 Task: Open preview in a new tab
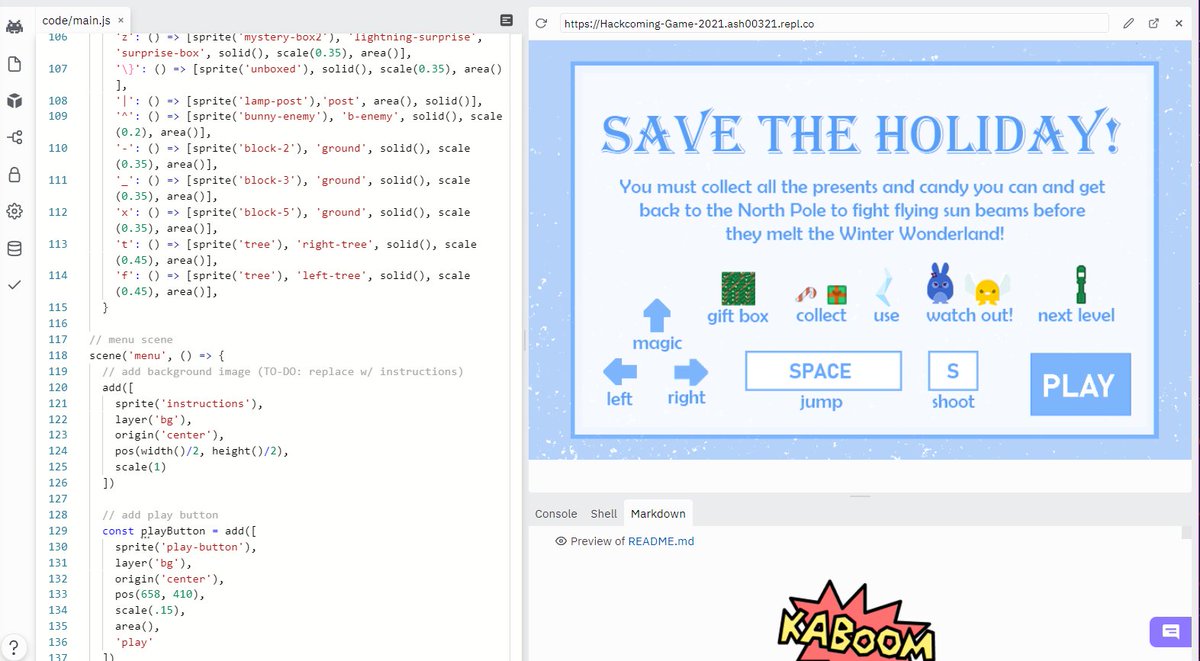[x=1153, y=22]
